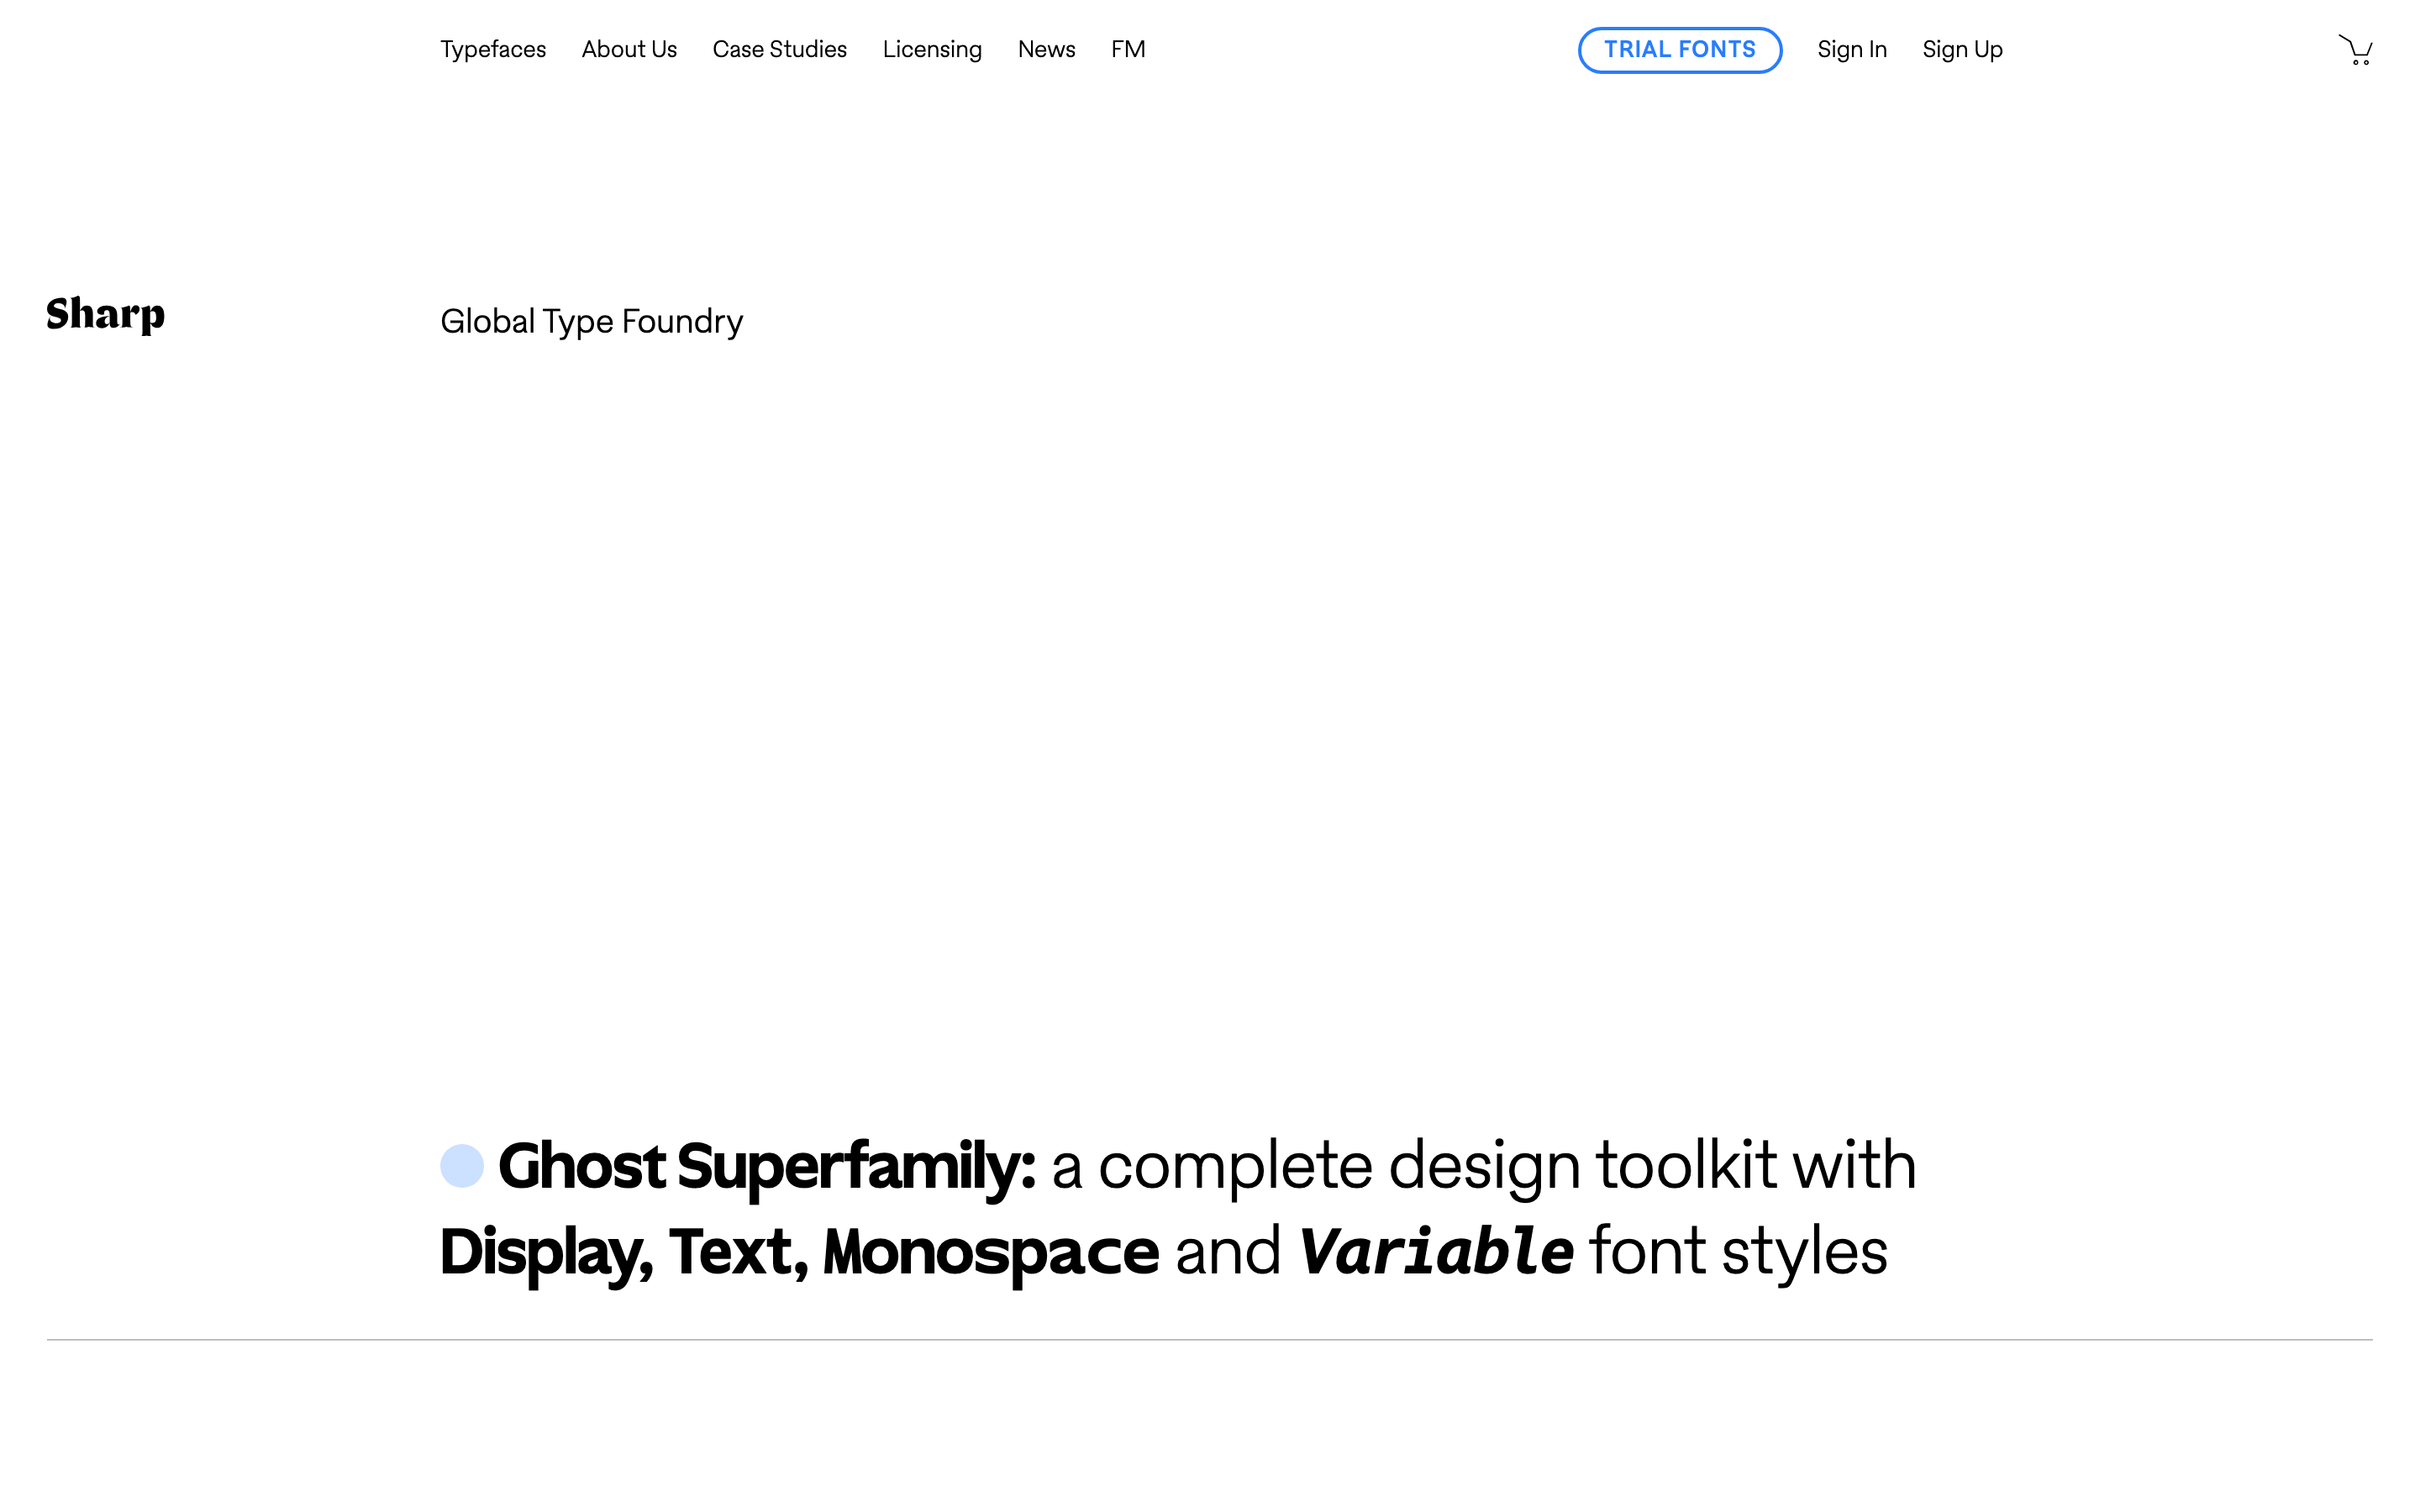Open the shopping cart icon

[x=2355, y=50]
